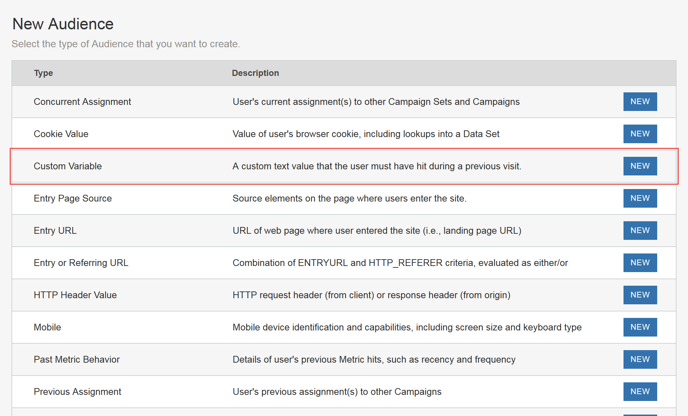The width and height of the screenshot is (688, 416).
Task: Click the Type column header
Action: 43,73
